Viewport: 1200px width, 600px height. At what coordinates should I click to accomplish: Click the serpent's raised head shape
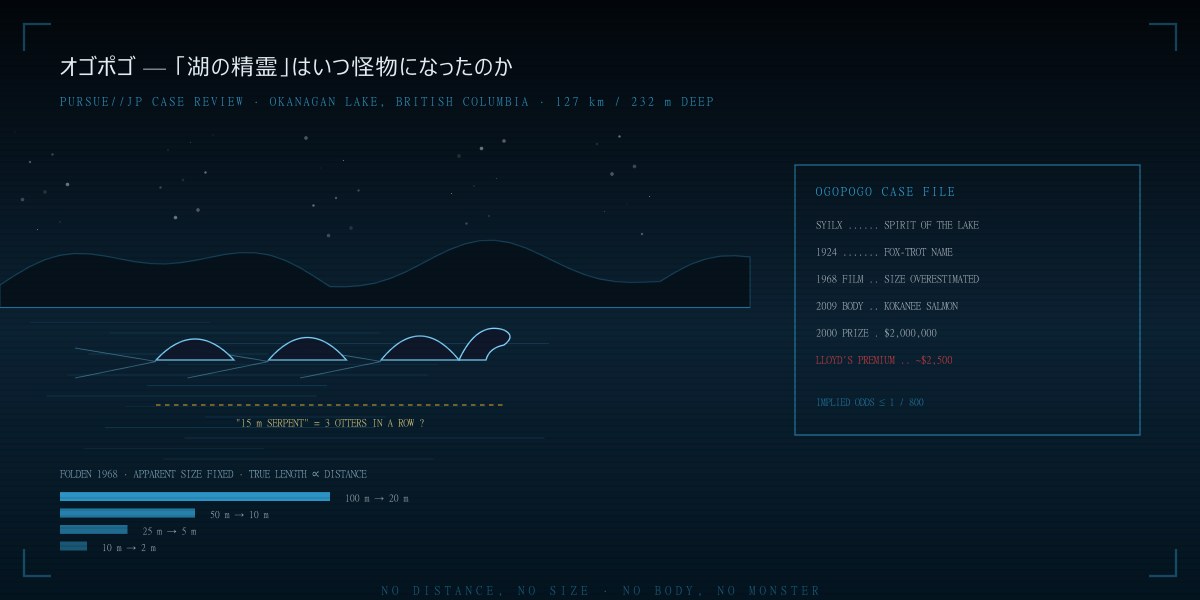[x=484, y=344]
